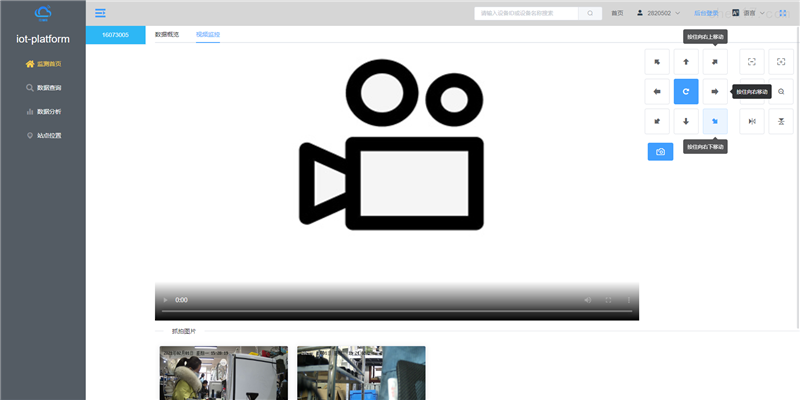
Task: Click the device search input field
Action: 526,13
